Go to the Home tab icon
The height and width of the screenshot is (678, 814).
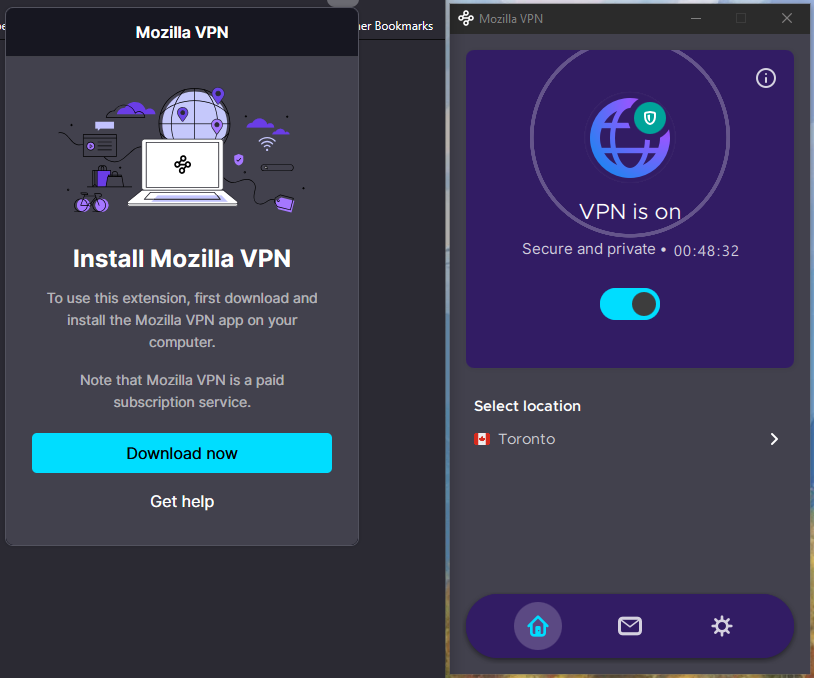pos(538,626)
